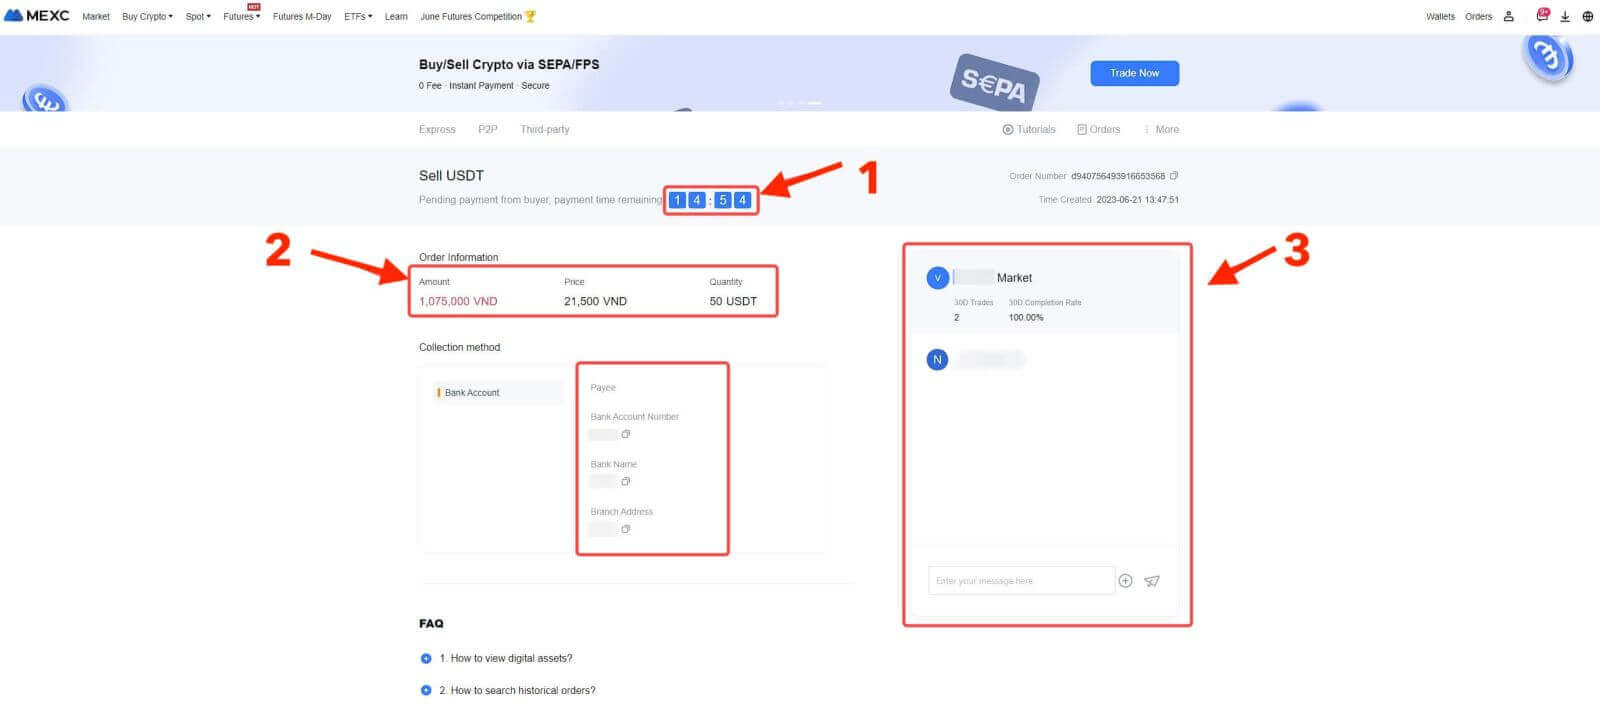This screenshot has height=708, width=1600.
Task: Click the N user avatar in chat
Action: 937,359
